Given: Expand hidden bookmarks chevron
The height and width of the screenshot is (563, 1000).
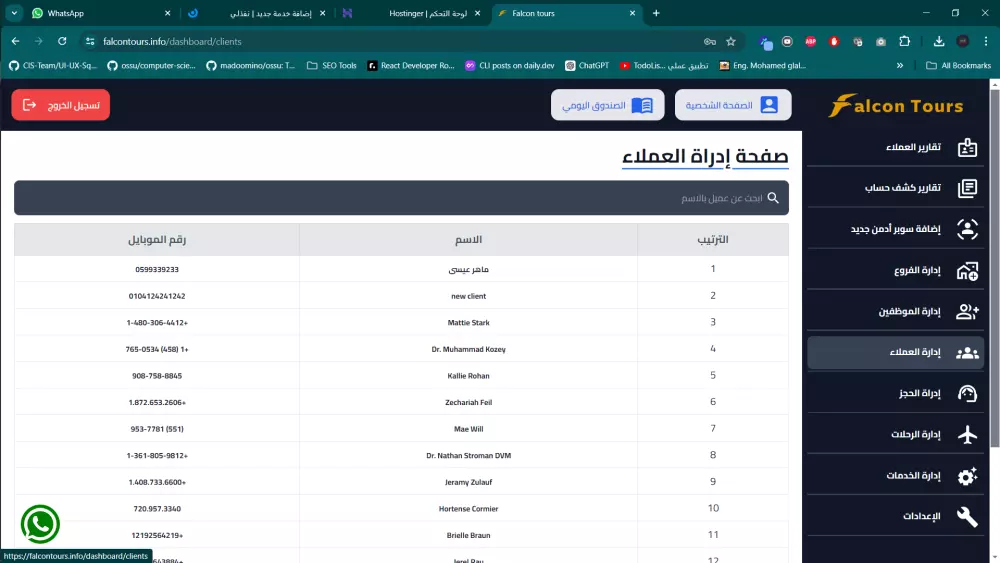Looking at the screenshot, I should 900,65.
